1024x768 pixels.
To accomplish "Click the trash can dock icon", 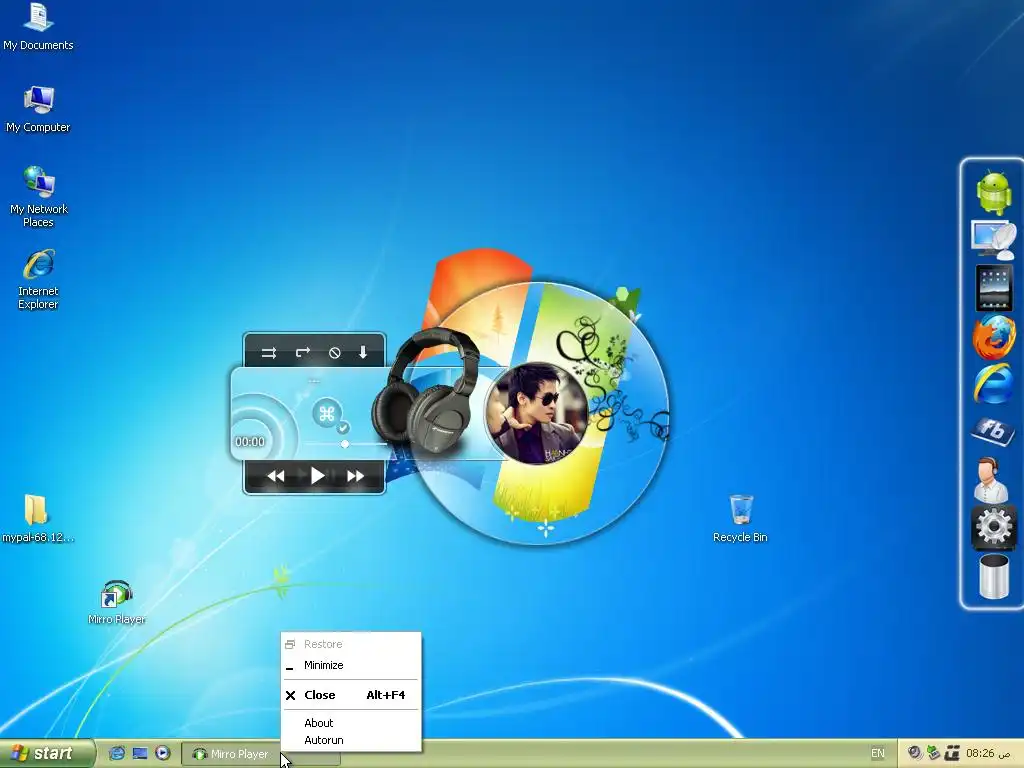I will 993,576.
